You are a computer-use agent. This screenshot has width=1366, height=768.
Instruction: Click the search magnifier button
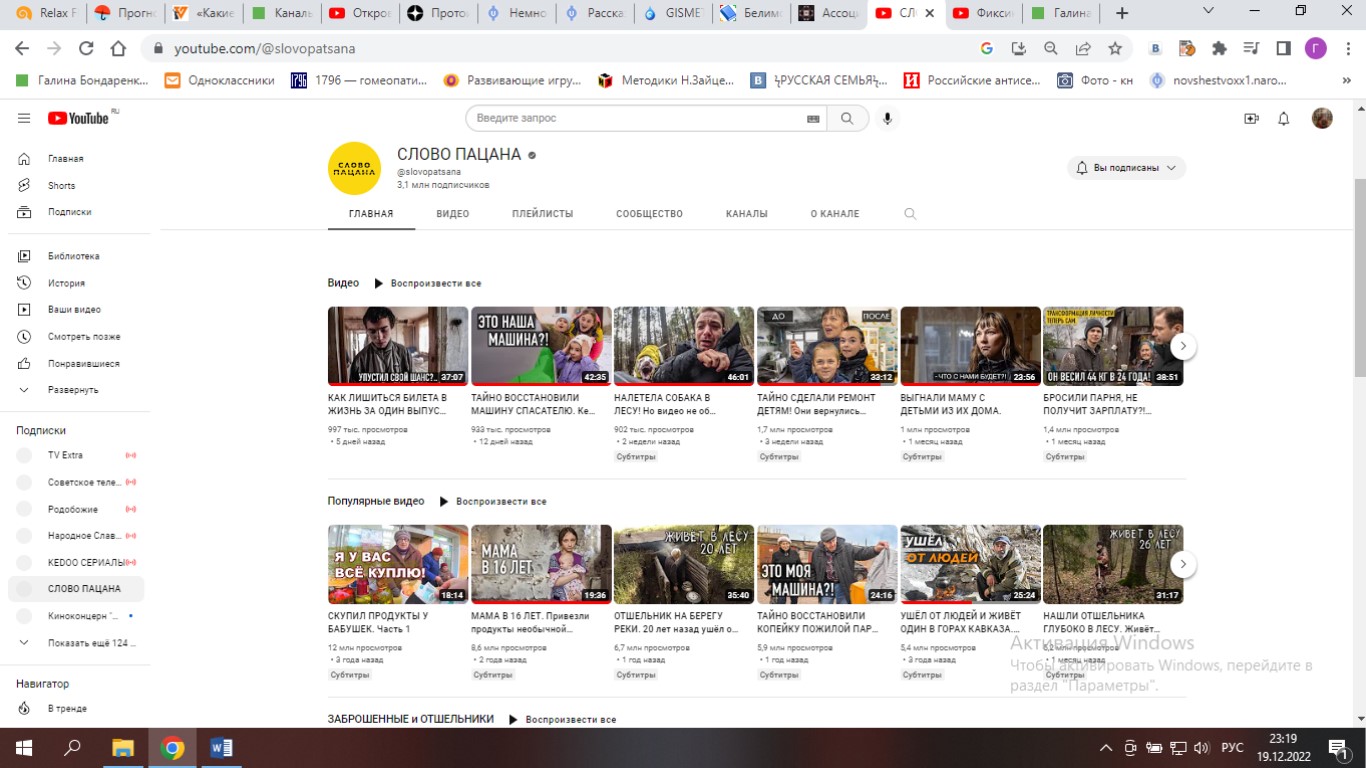[x=847, y=118]
